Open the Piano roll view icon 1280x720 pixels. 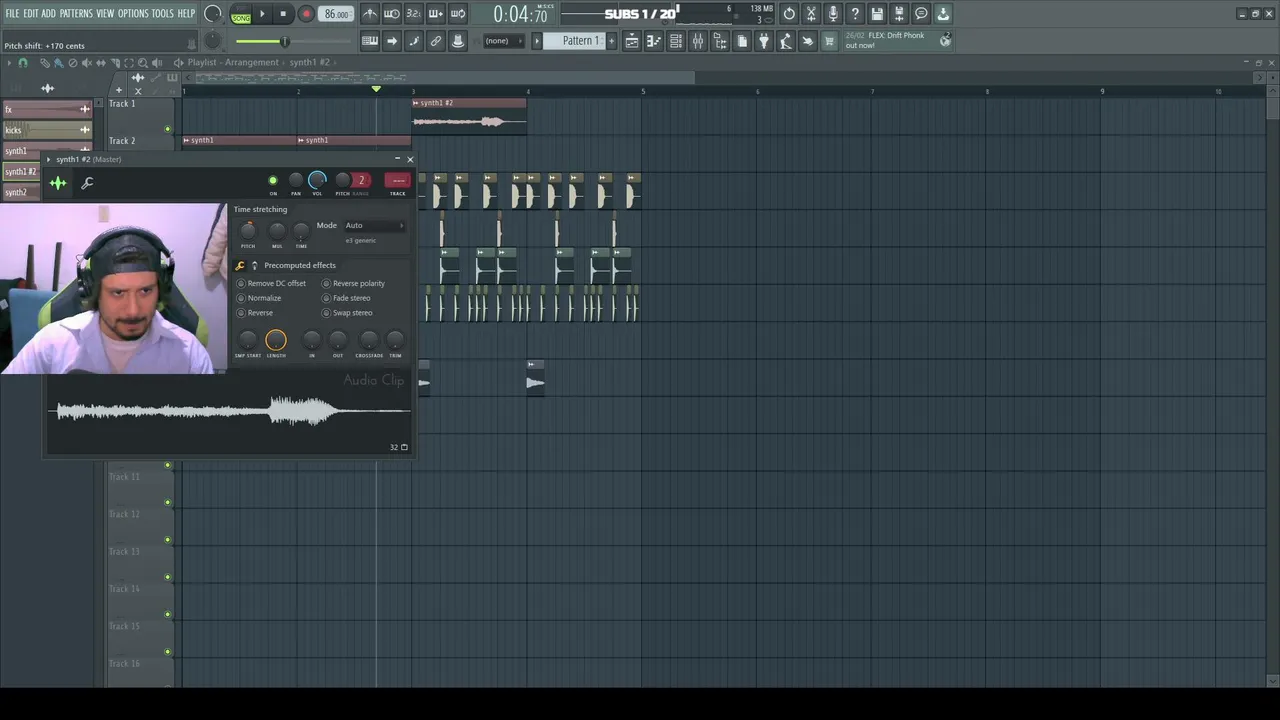(x=654, y=41)
